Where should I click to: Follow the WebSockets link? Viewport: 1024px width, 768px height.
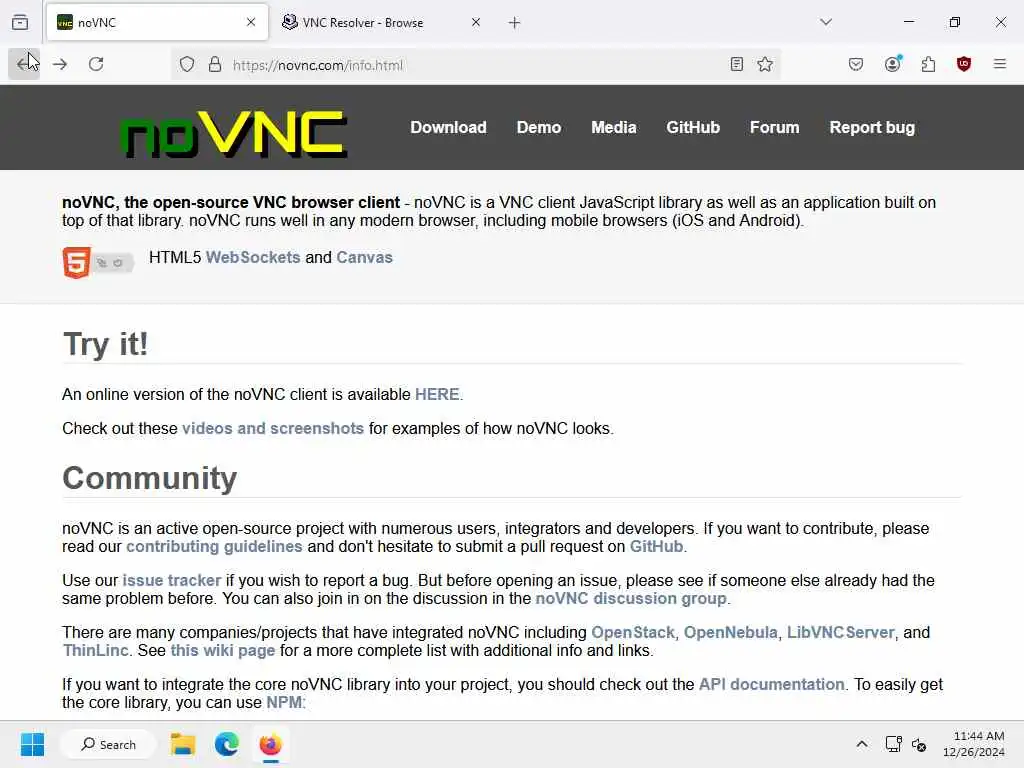coord(253,257)
